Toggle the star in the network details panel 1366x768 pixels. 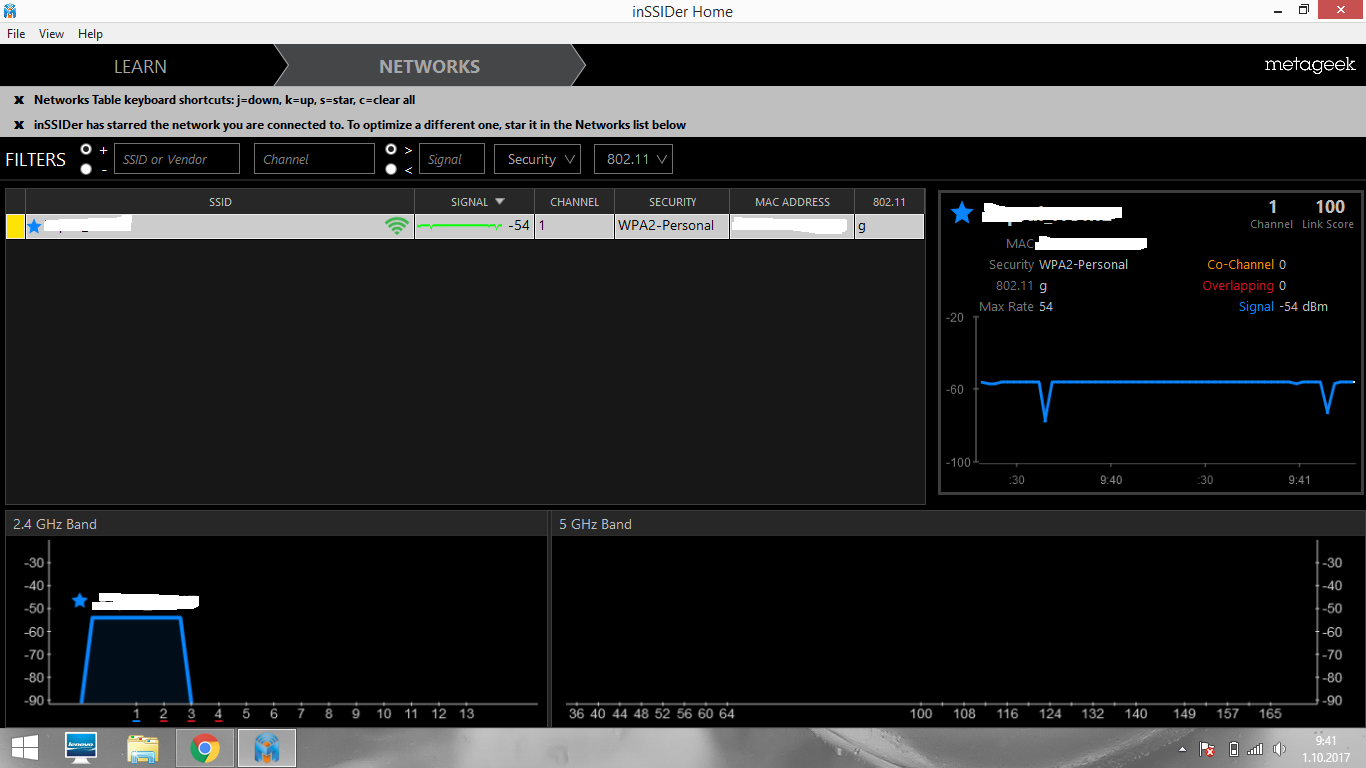[962, 212]
